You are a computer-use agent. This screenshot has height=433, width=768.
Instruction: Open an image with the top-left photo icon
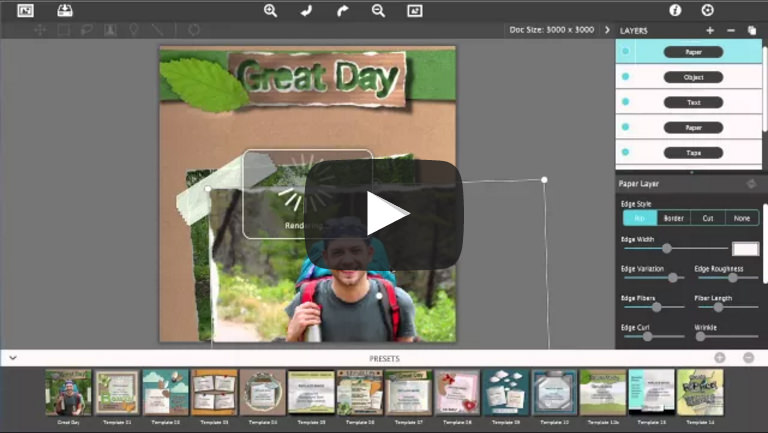25,10
